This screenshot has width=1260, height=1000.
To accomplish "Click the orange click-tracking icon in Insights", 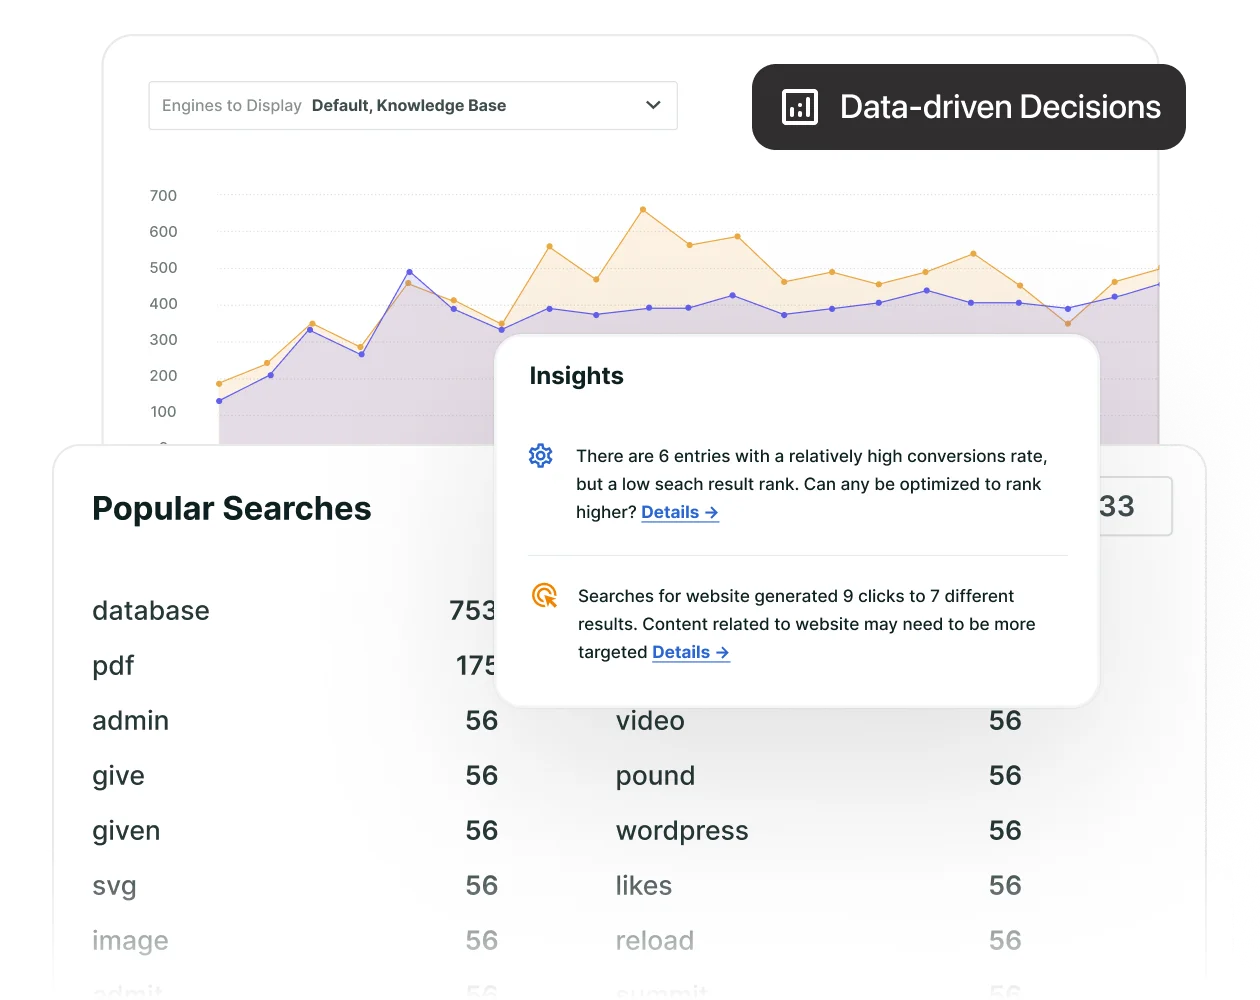I will point(543,595).
